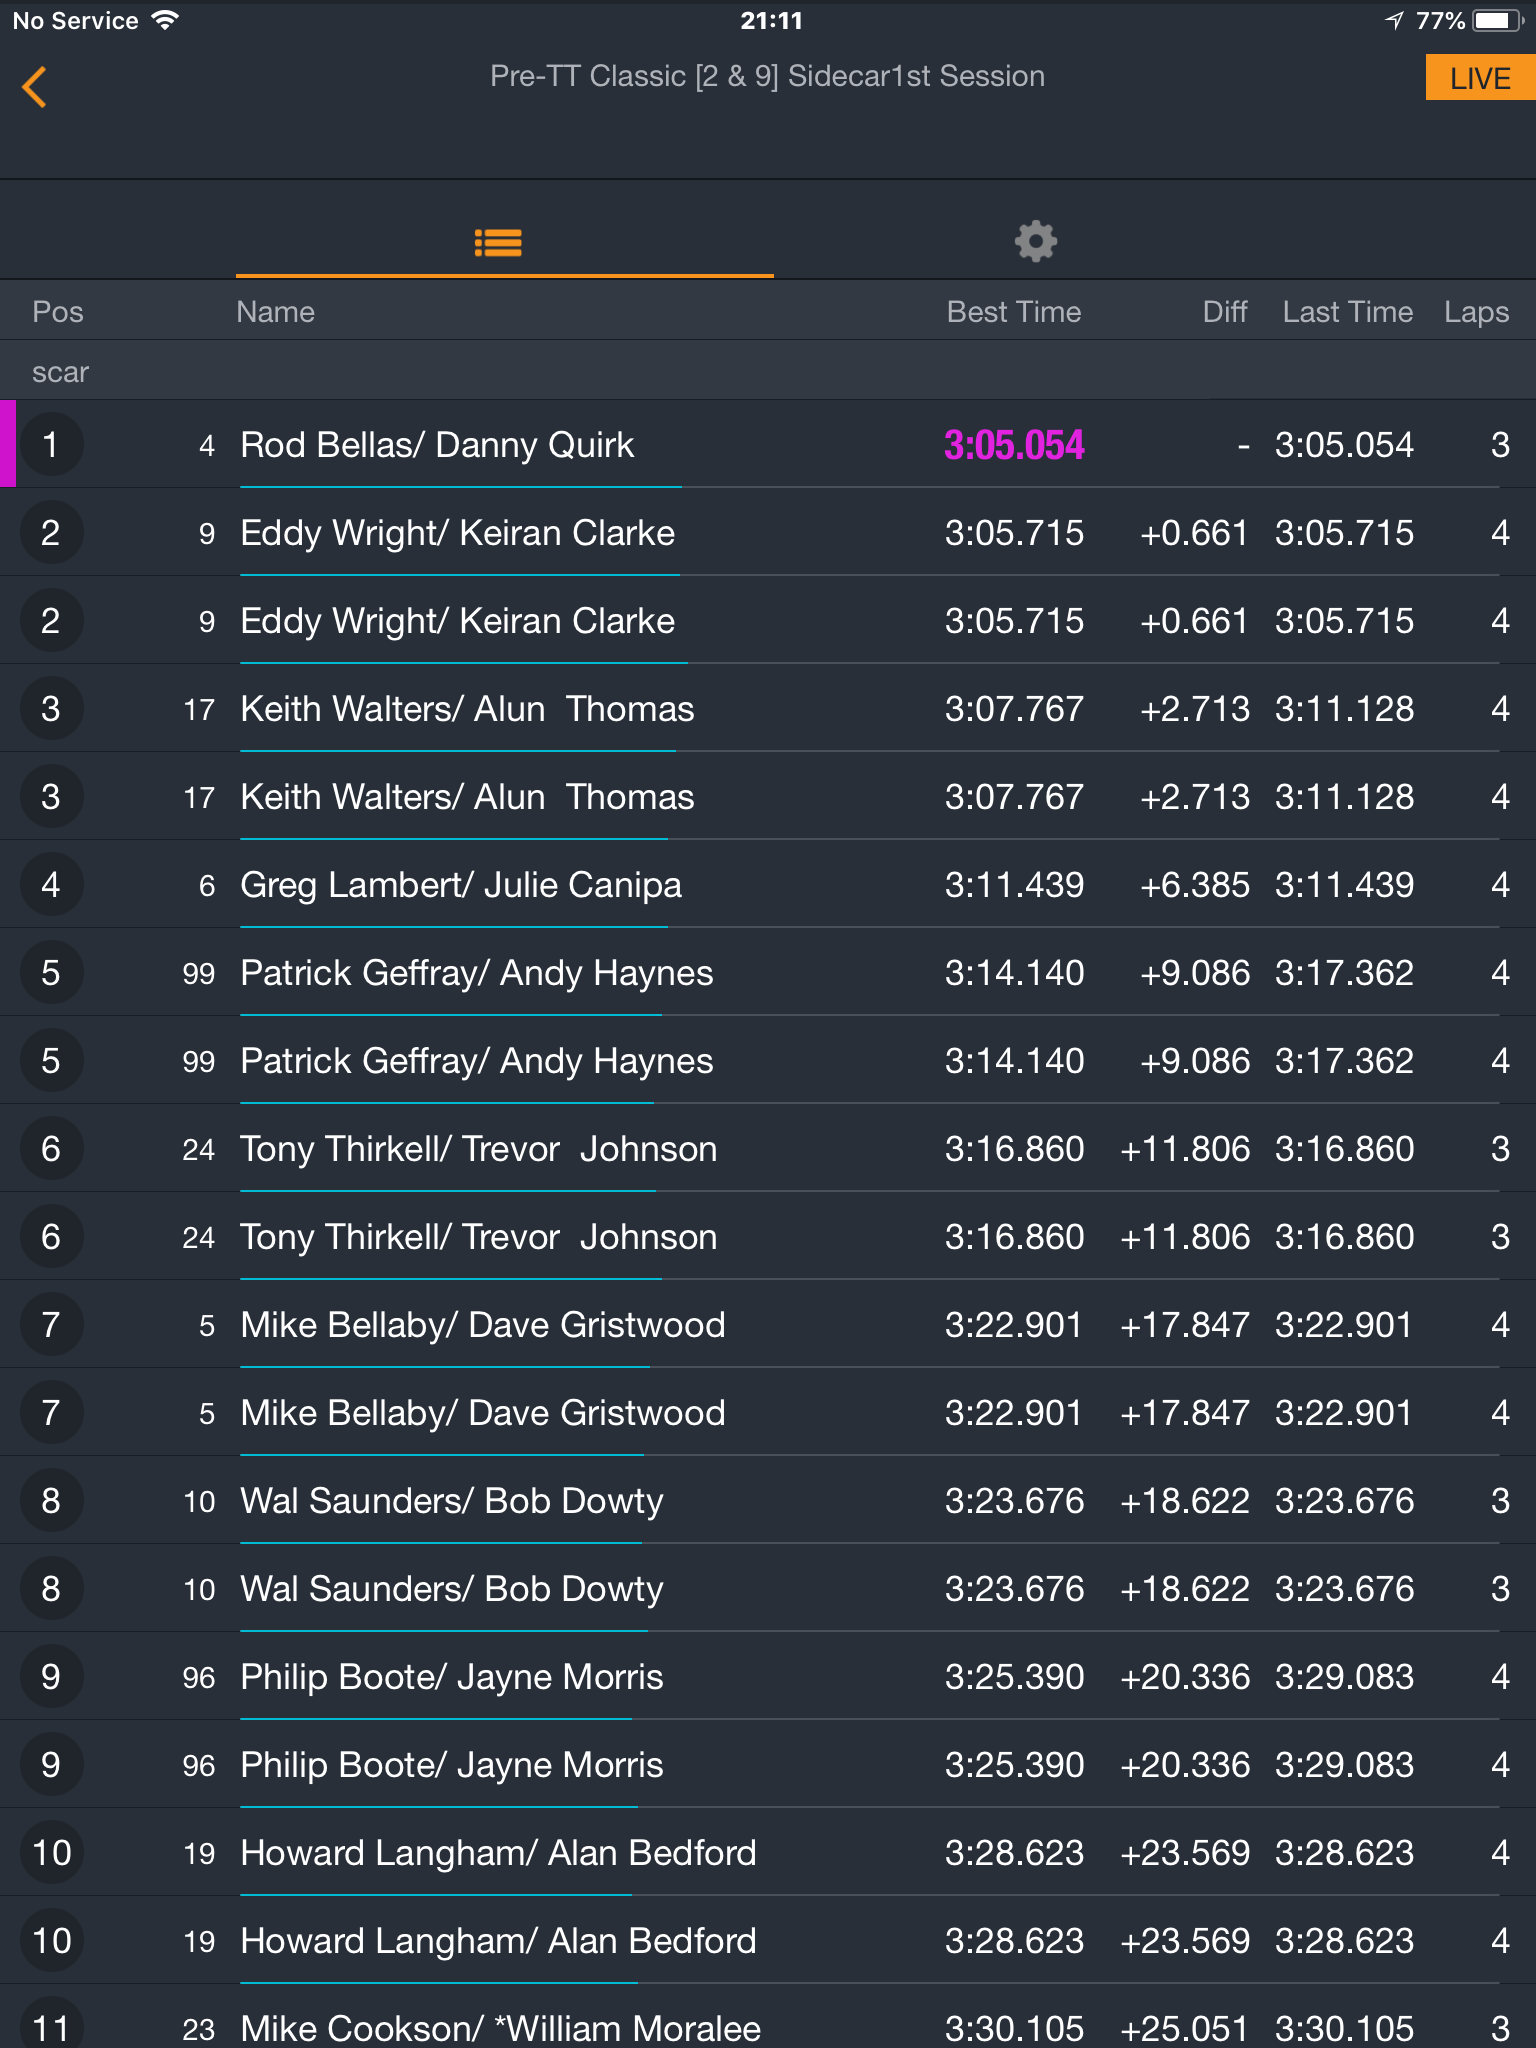Tap the Pos column header
Image resolution: width=1536 pixels, height=2048 pixels.
(58, 312)
